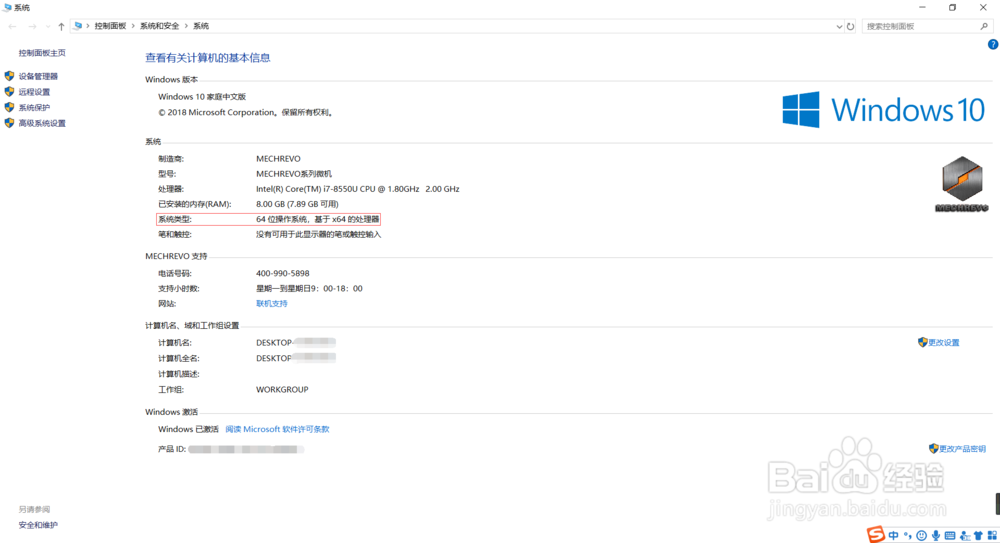Image resolution: width=1000 pixels, height=543 pixels.
Task: Open 系统保护 in the left panel
Action: (34, 108)
